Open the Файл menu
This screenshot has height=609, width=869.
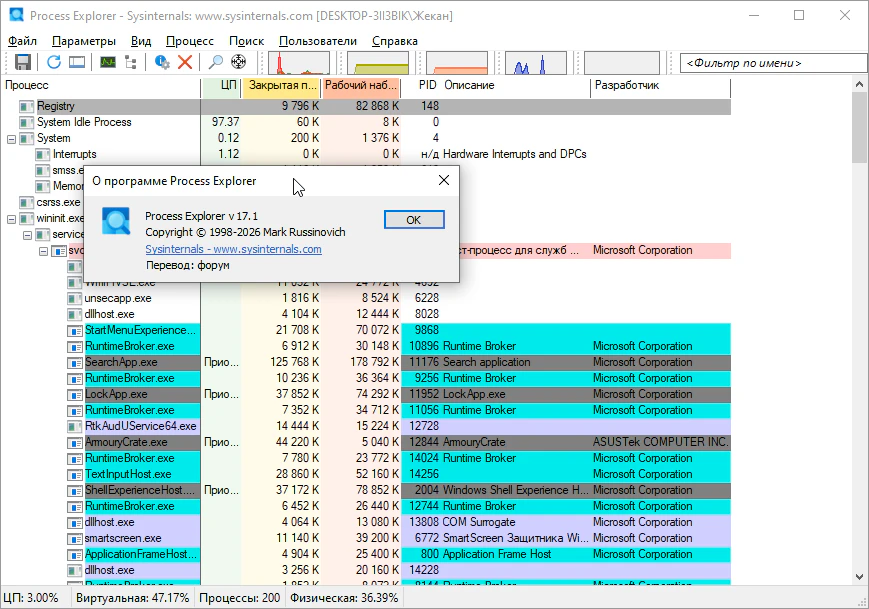tap(22, 41)
